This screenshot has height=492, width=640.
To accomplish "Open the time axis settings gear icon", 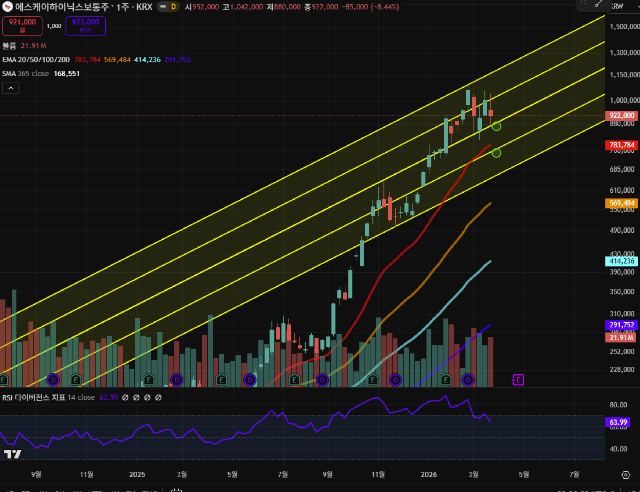I will pyautogui.click(x=625, y=475).
